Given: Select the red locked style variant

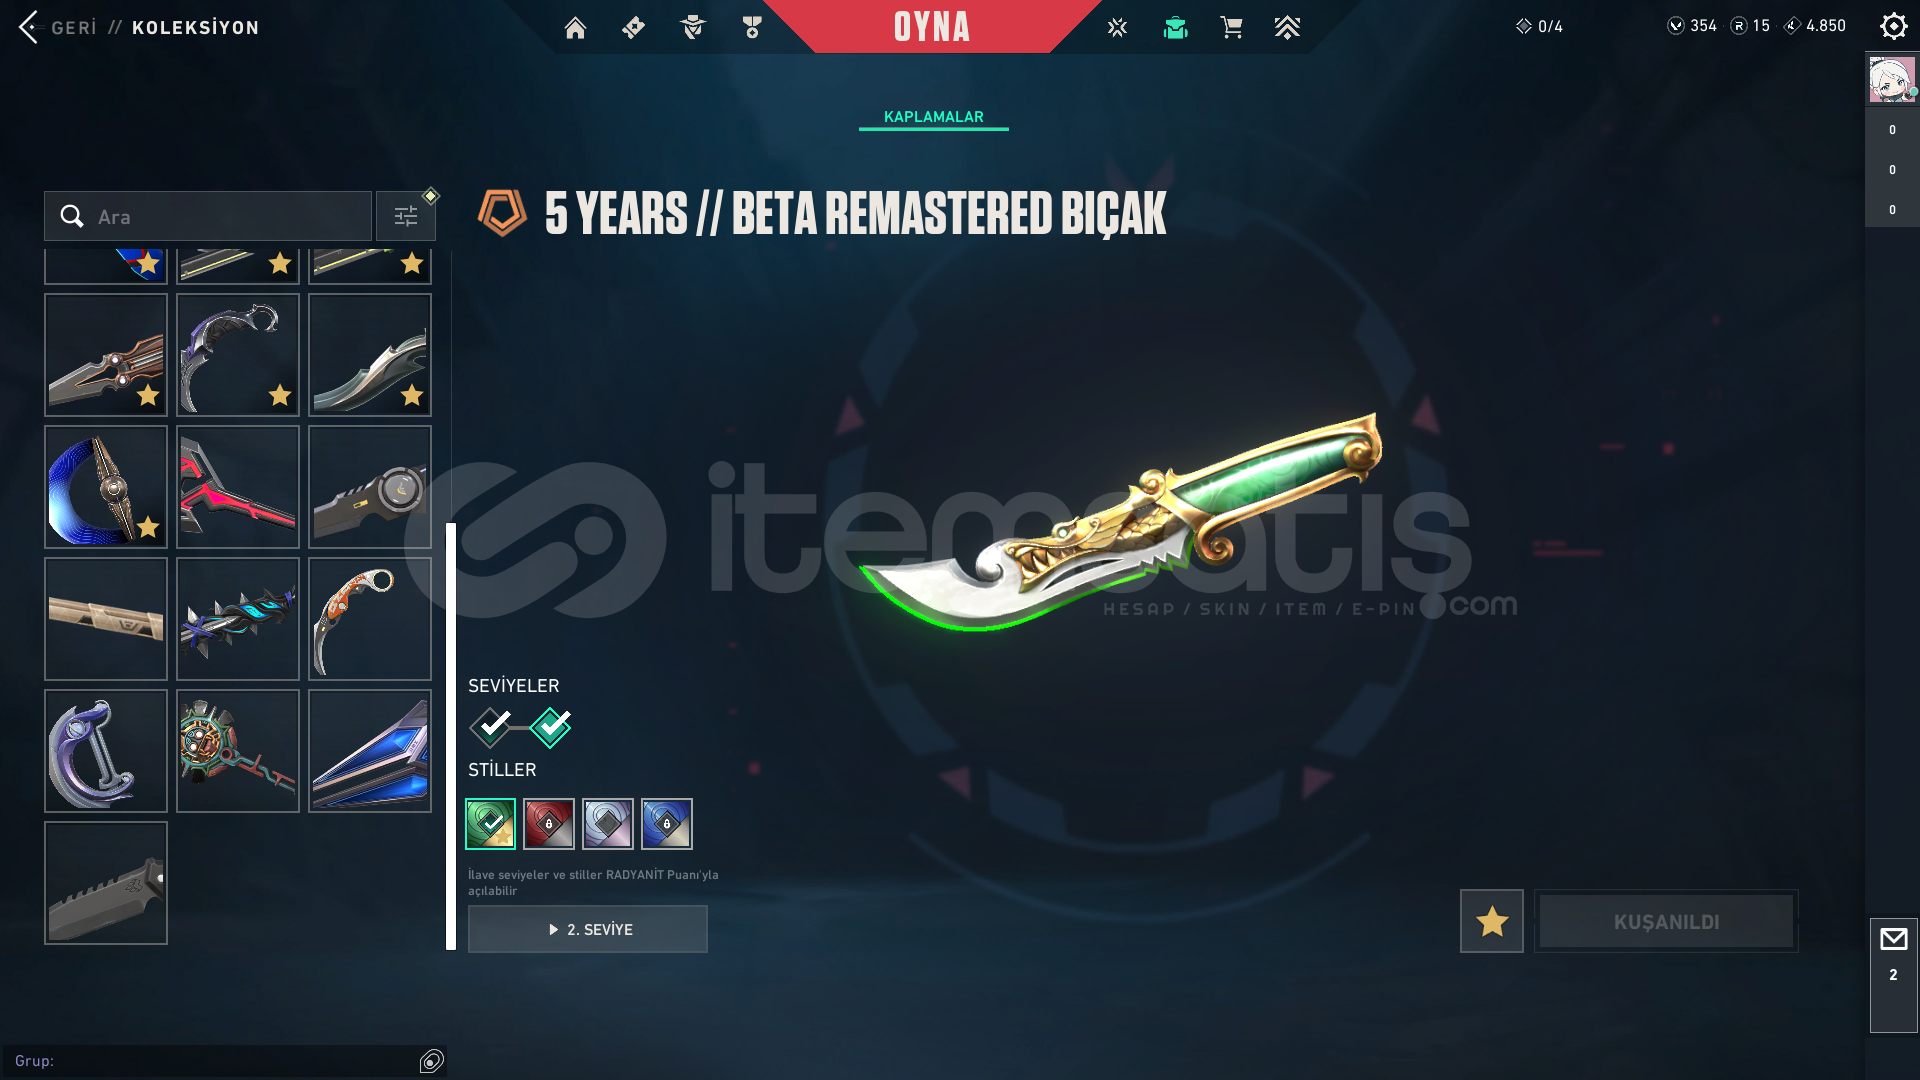Looking at the screenshot, I should (x=549, y=824).
